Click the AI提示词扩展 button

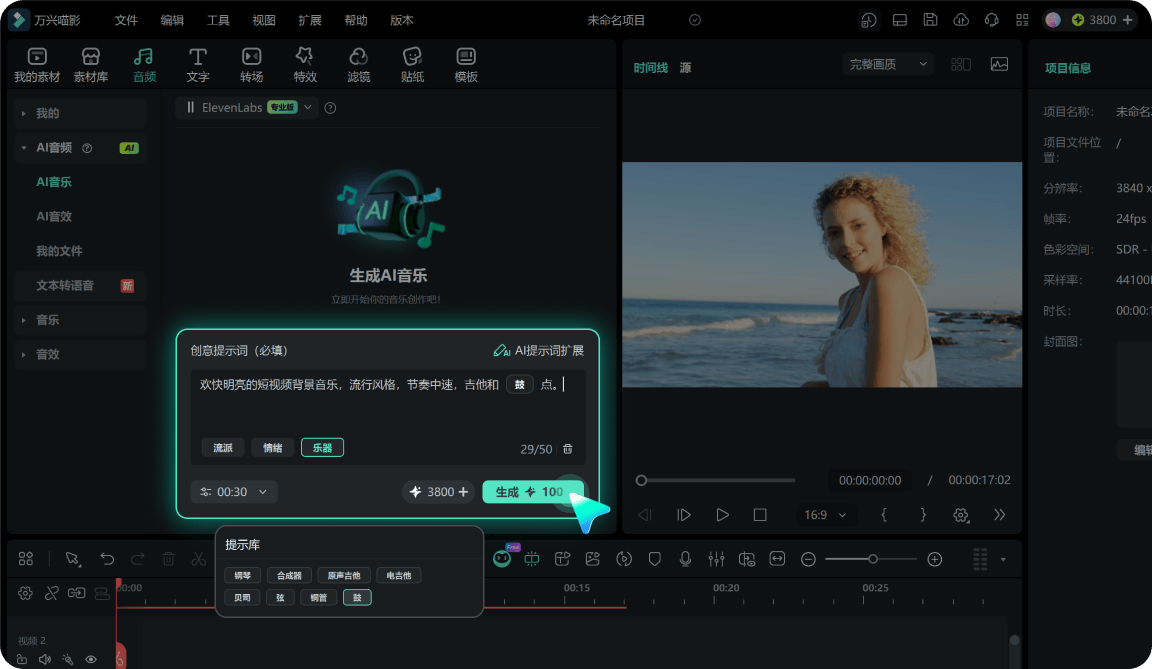pos(539,350)
